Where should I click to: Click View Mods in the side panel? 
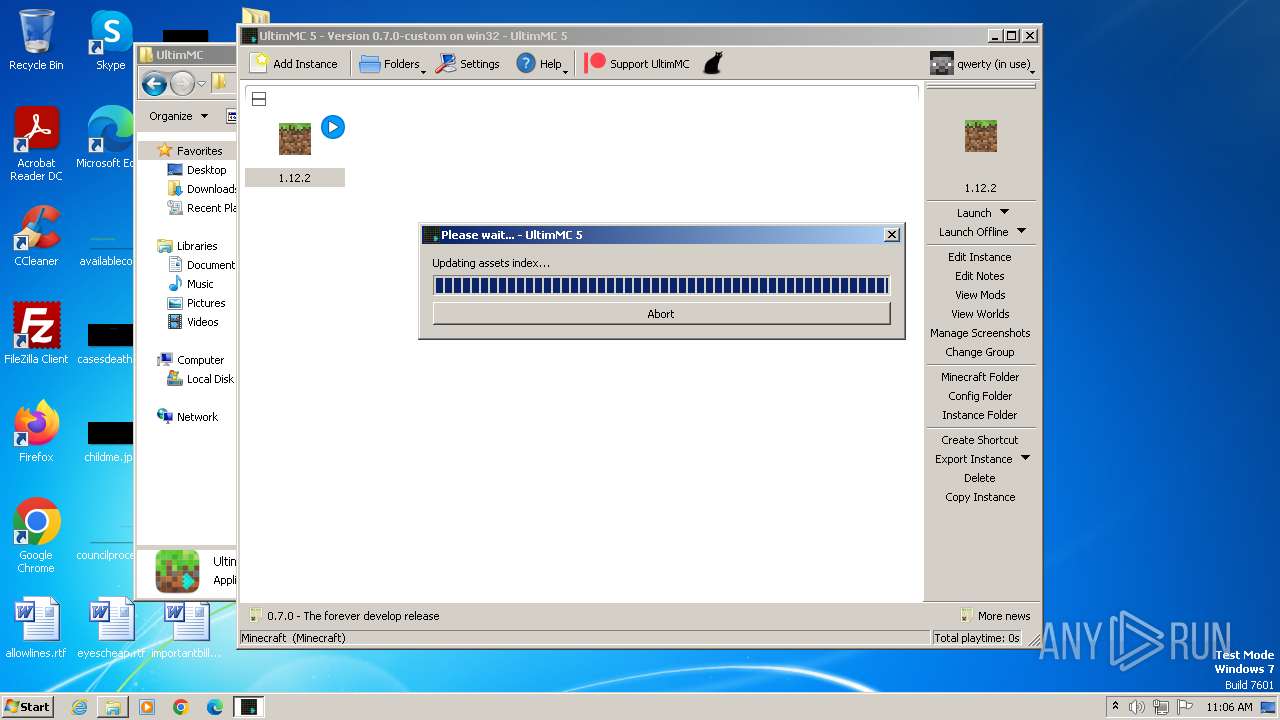coord(980,295)
